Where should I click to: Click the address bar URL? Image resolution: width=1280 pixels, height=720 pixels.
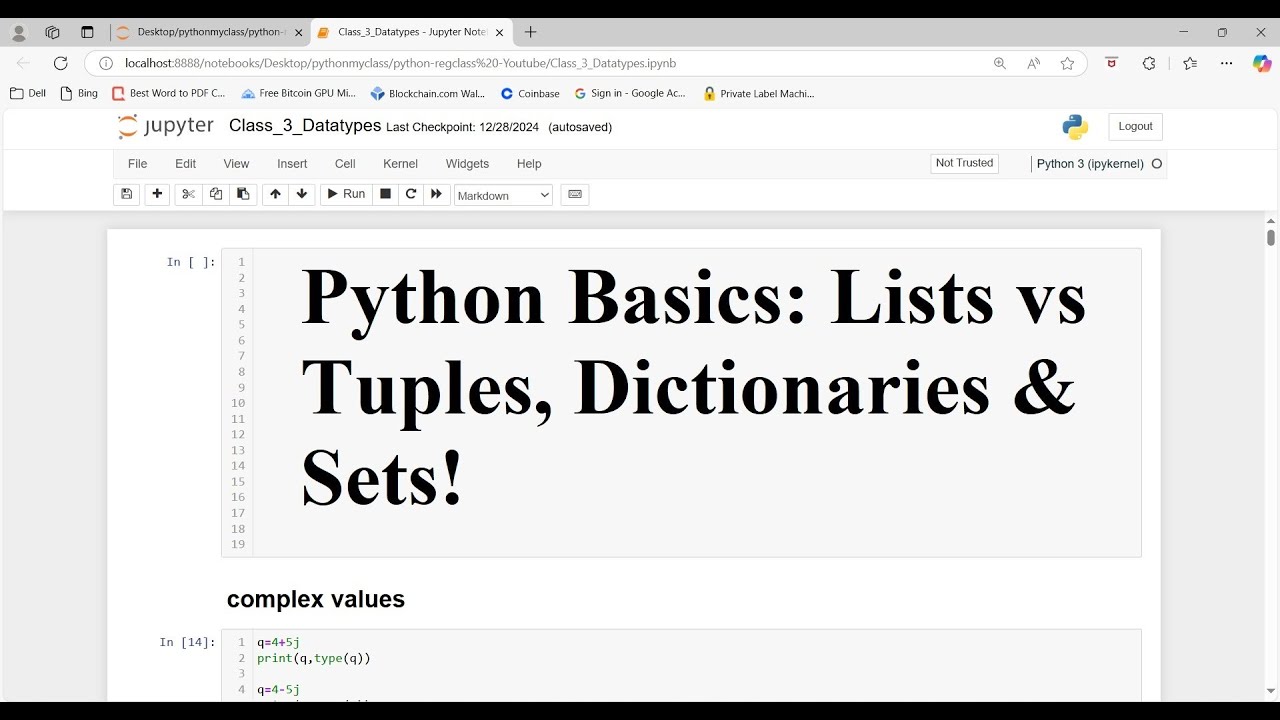pyautogui.click(x=400, y=63)
